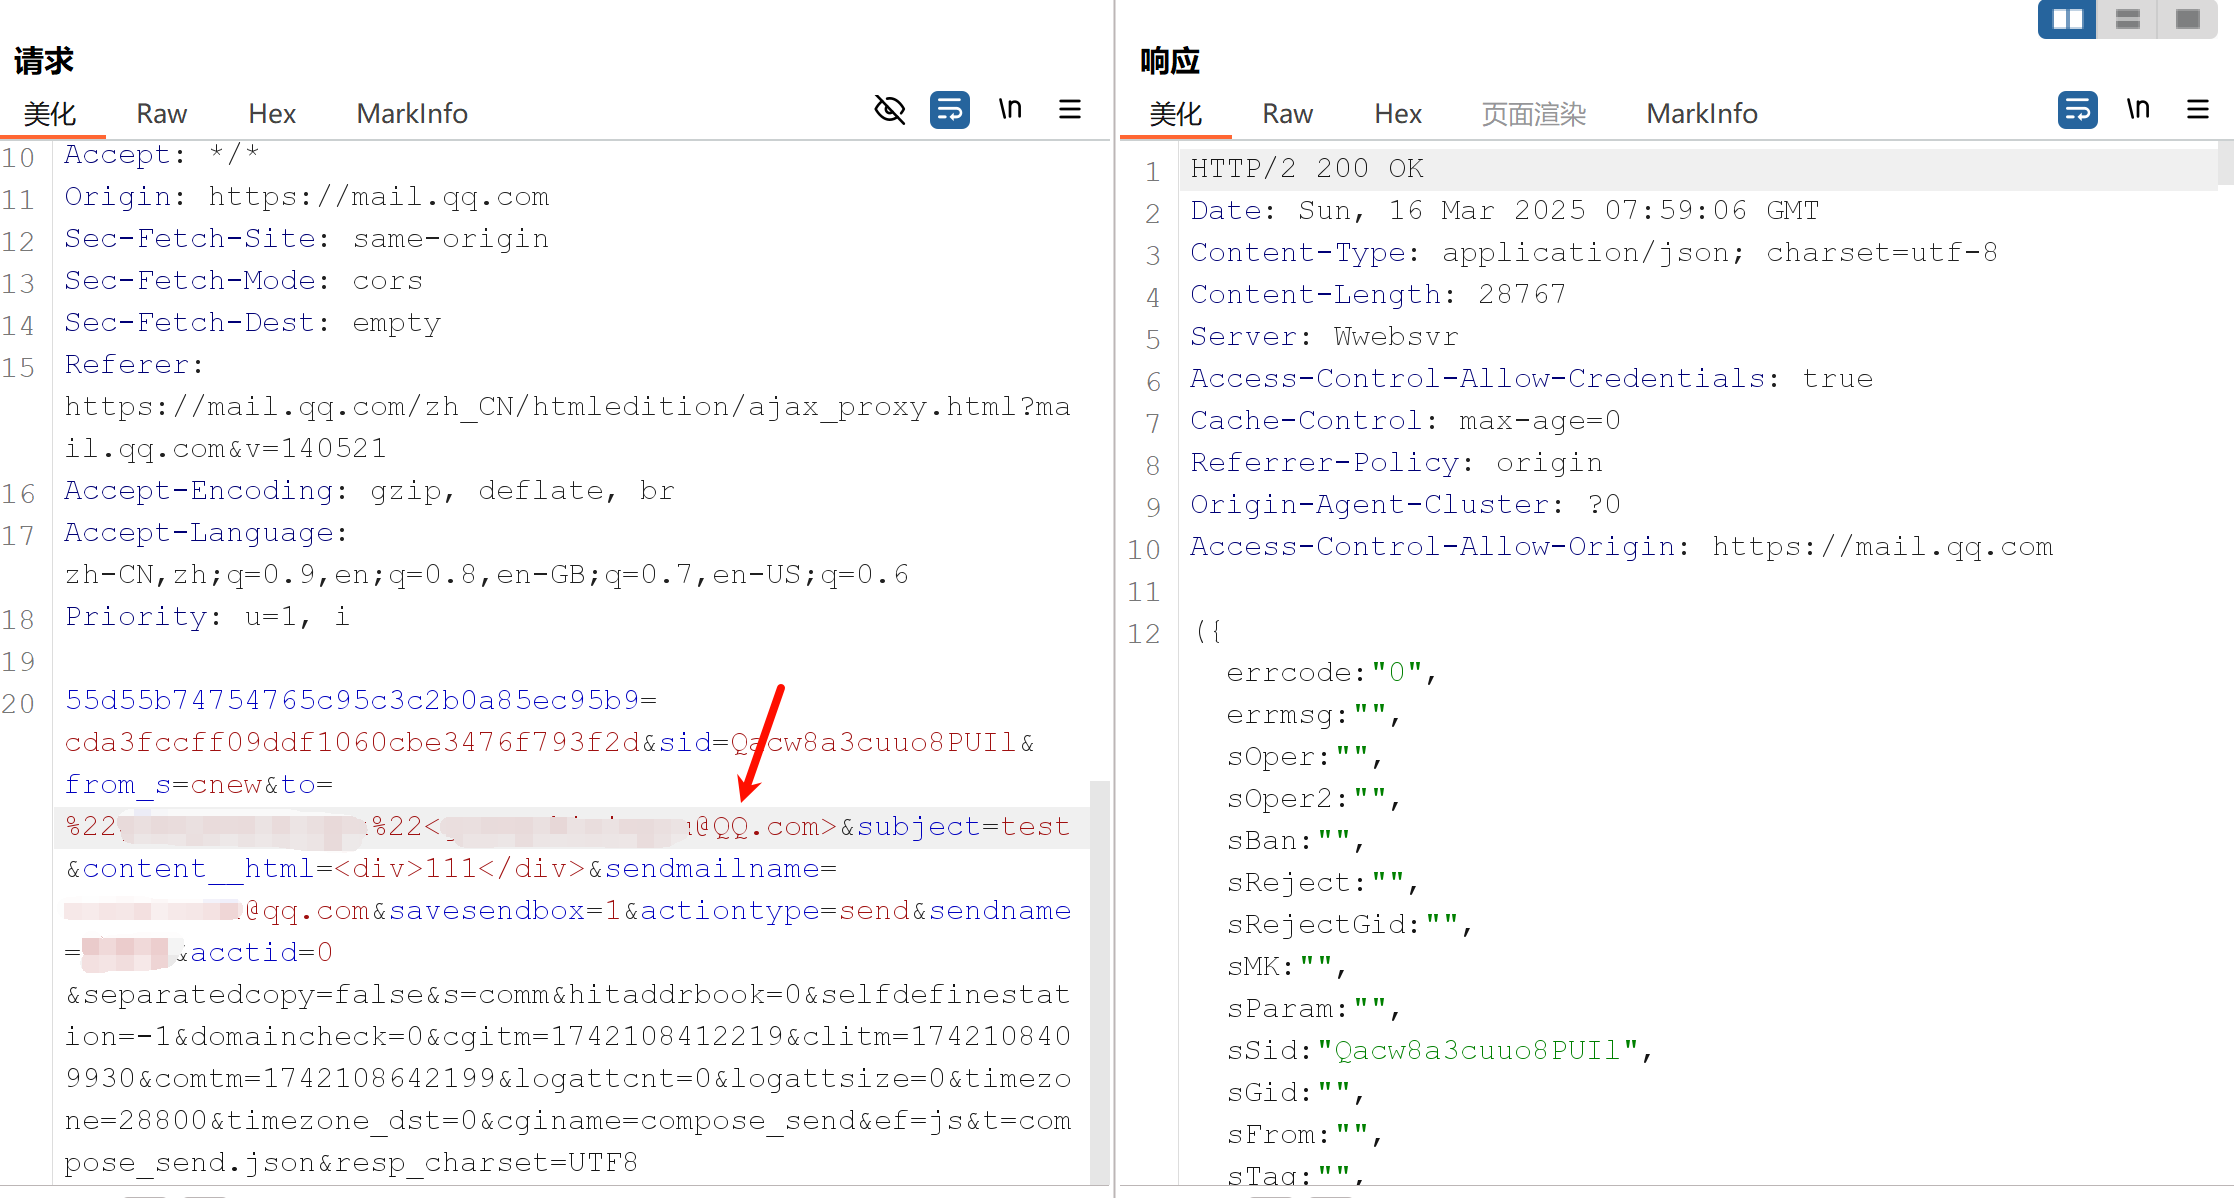The height and width of the screenshot is (1198, 2234).
Task: Click actiontype=send parameter in request body
Action: 775,910
